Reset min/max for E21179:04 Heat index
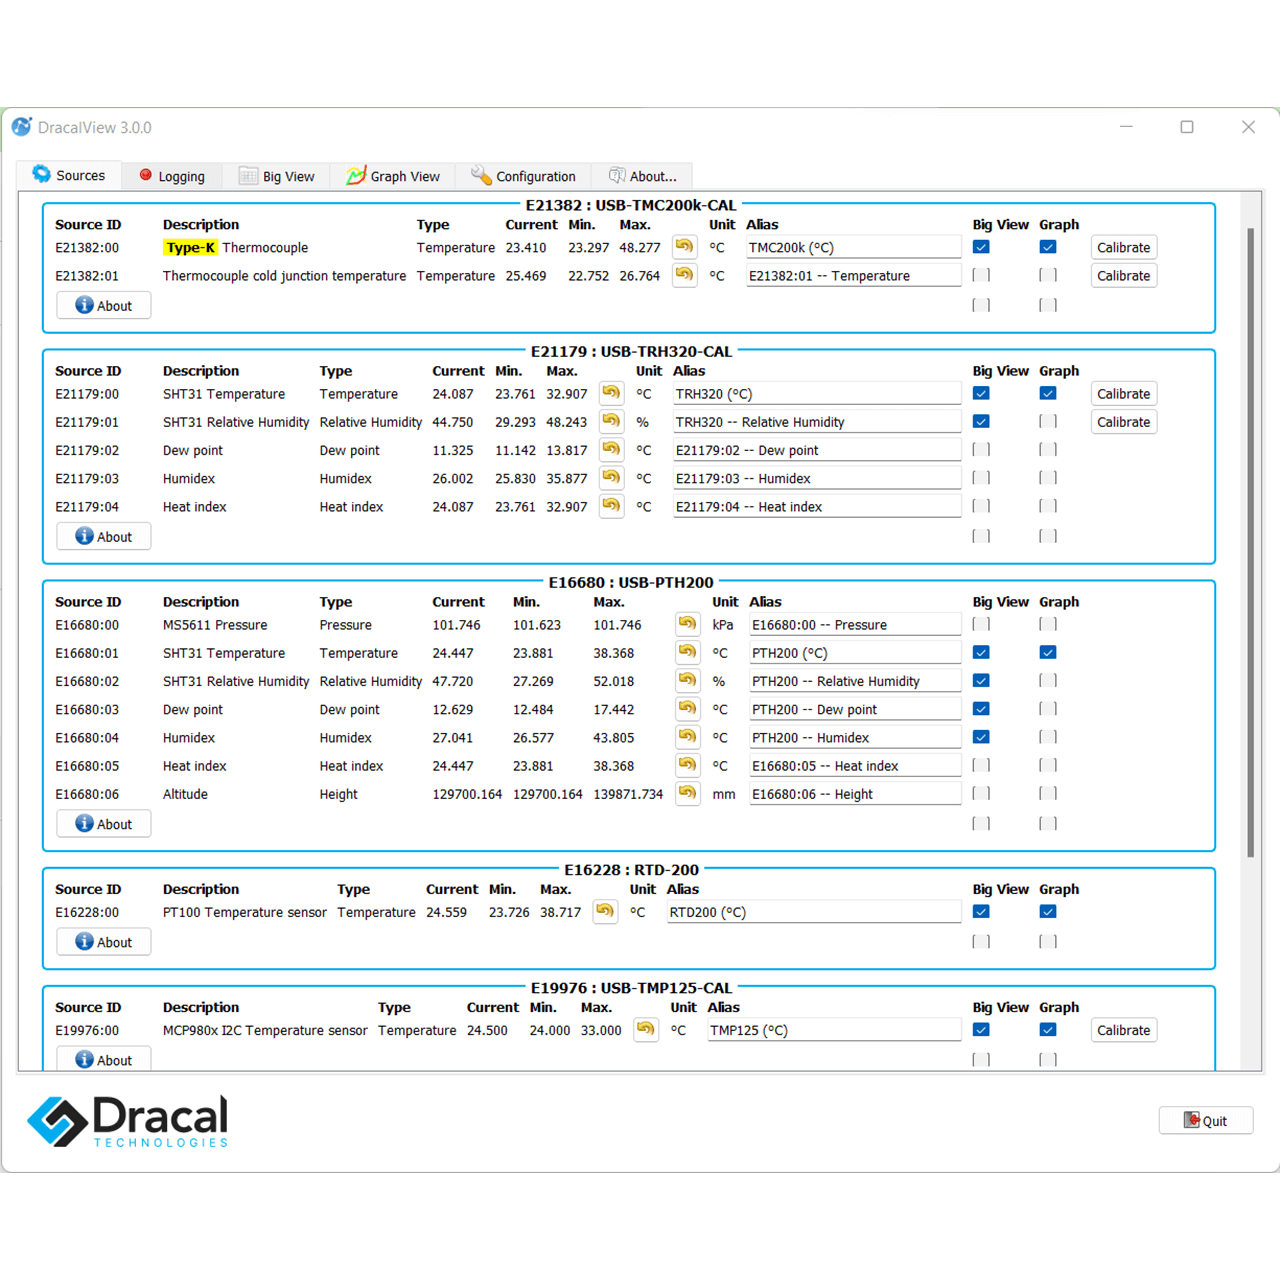The height and width of the screenshot is (1280, 1280). pyautogui.click(x=611, y=505)
